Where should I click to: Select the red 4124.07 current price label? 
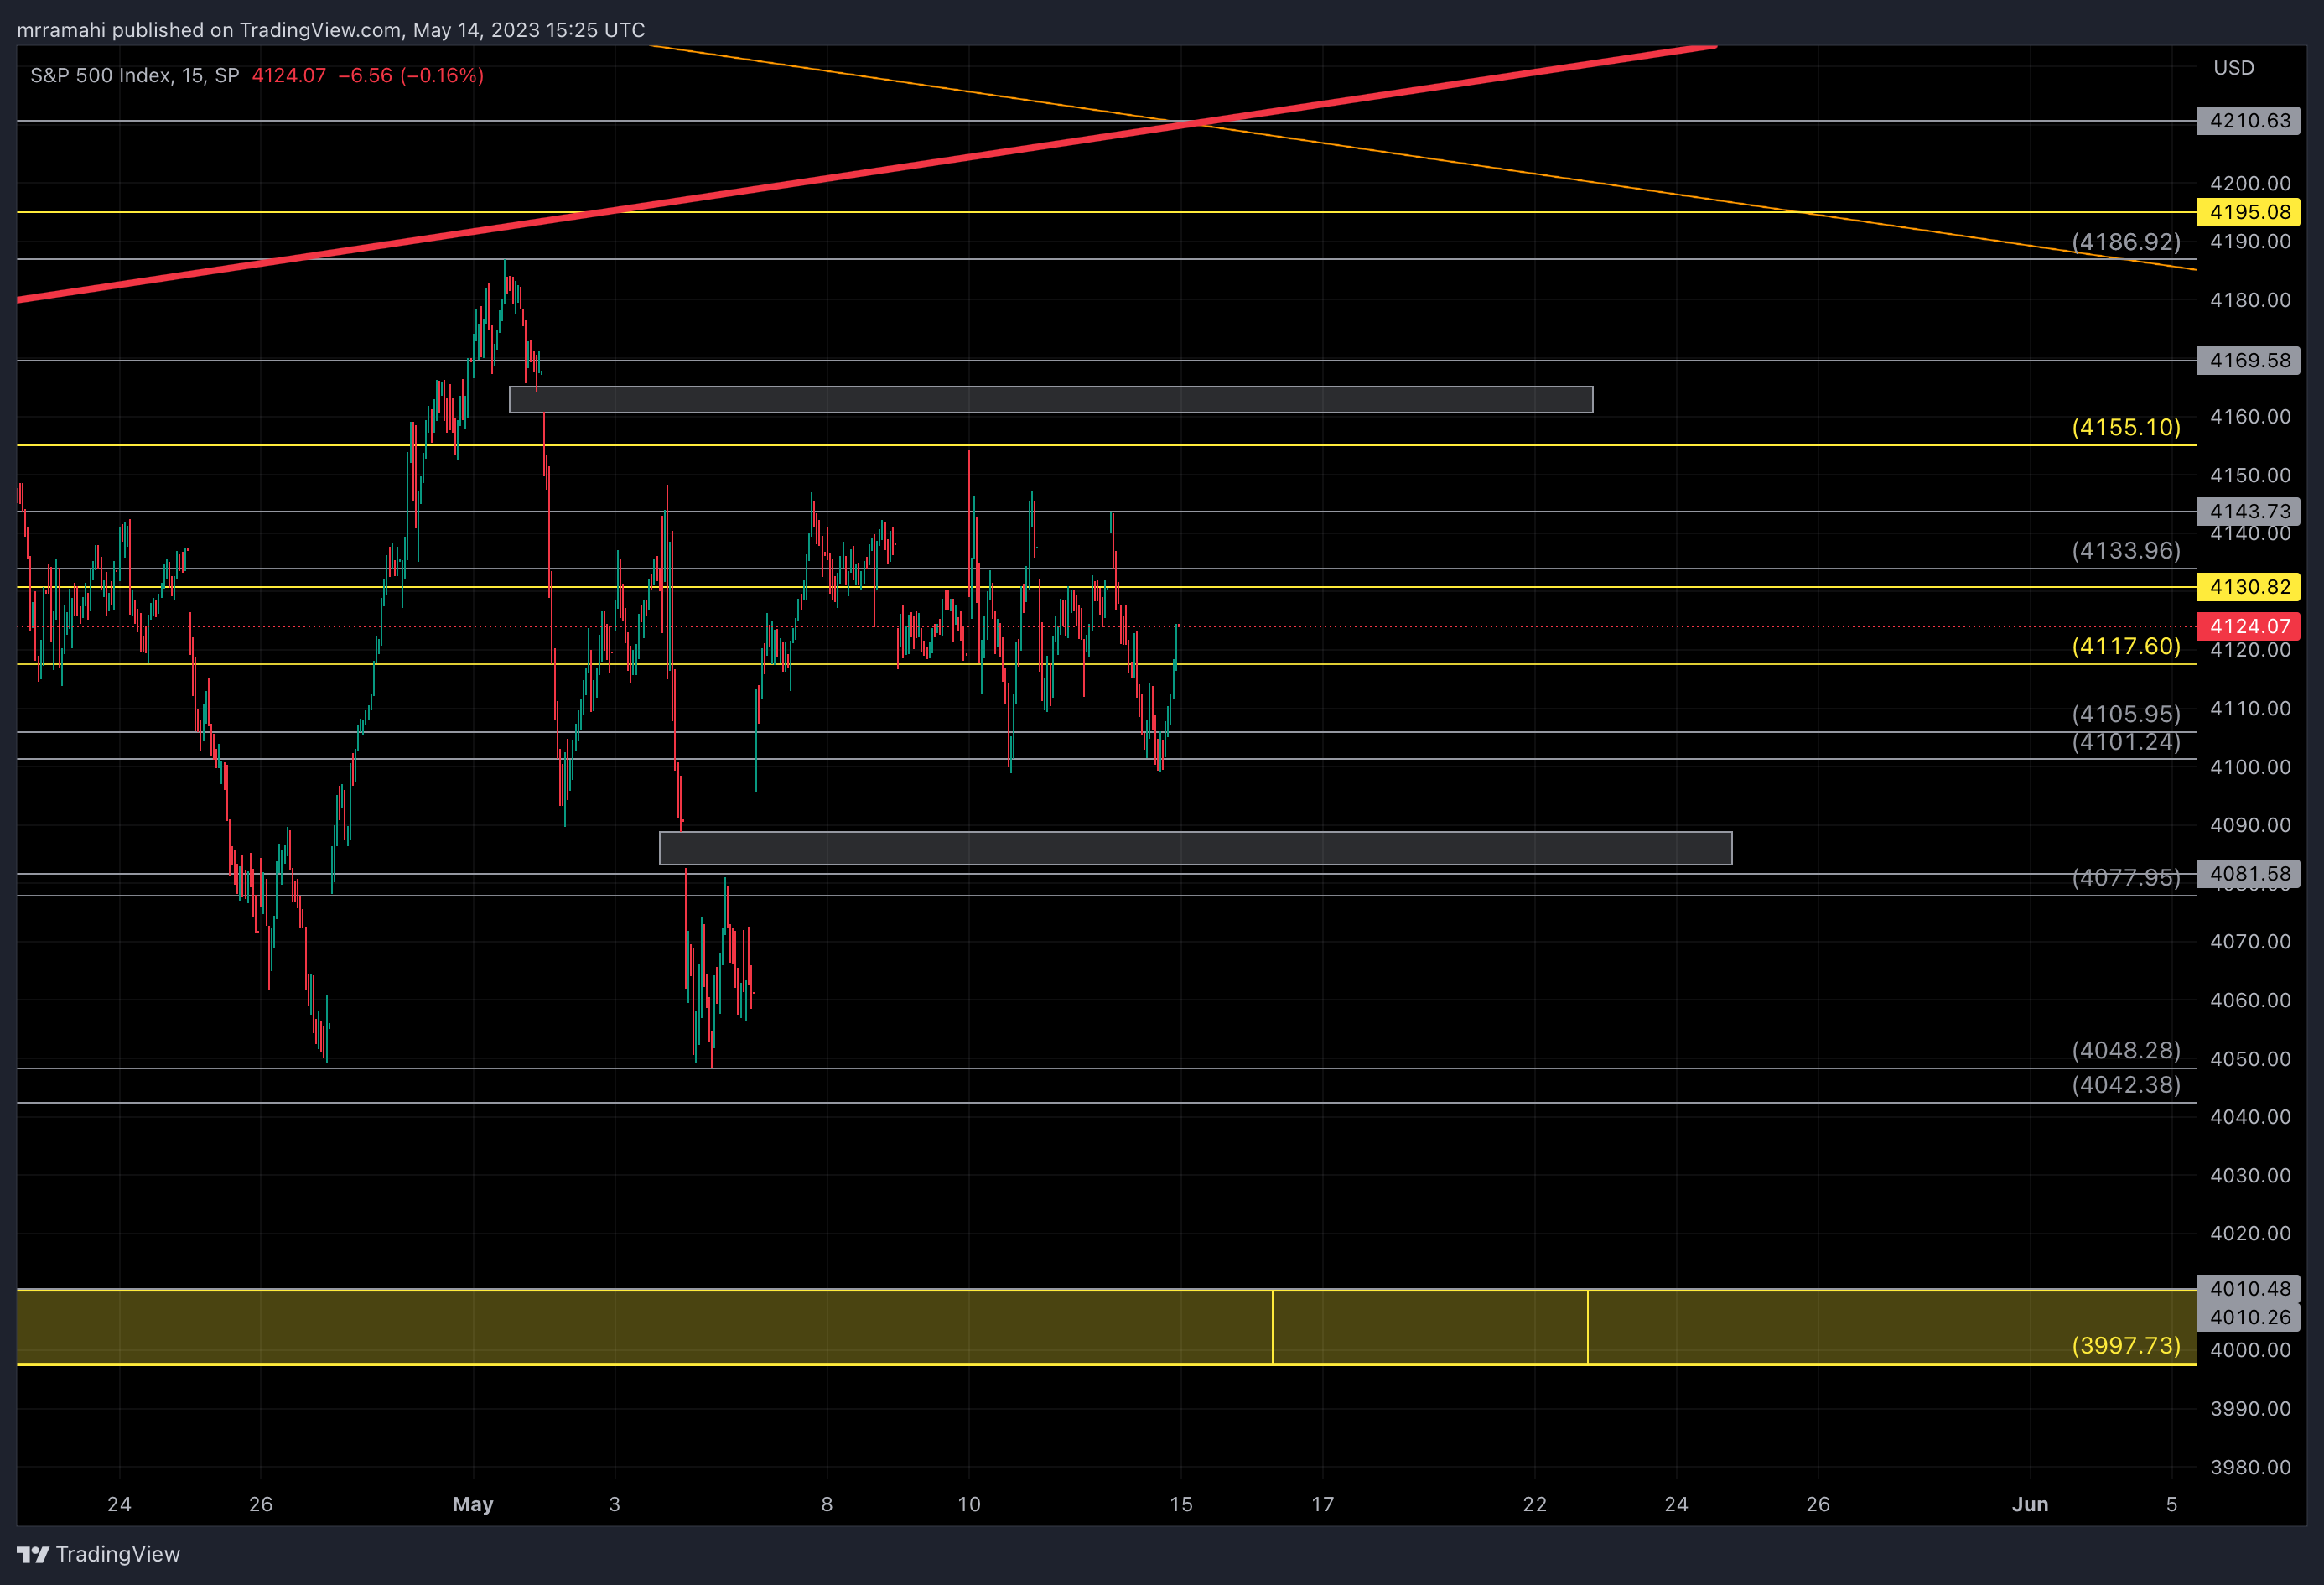[2248, 627]
